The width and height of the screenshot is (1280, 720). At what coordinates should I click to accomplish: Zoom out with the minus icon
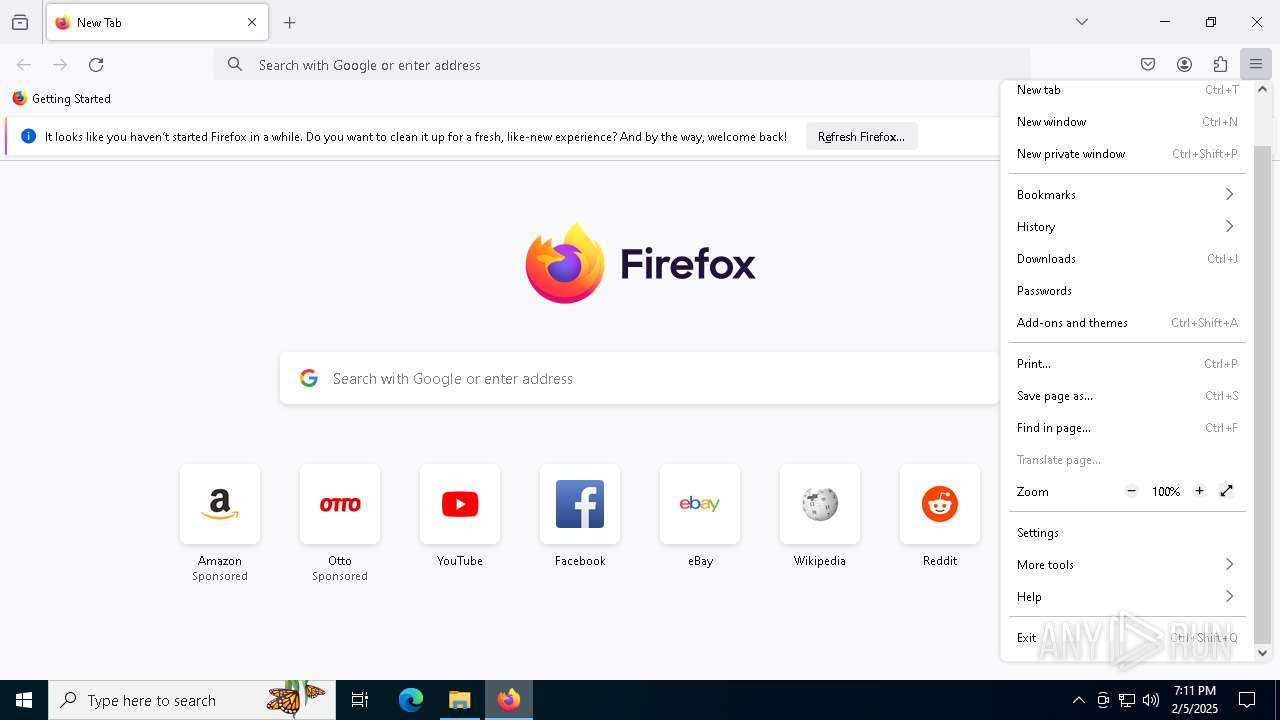1132,491
